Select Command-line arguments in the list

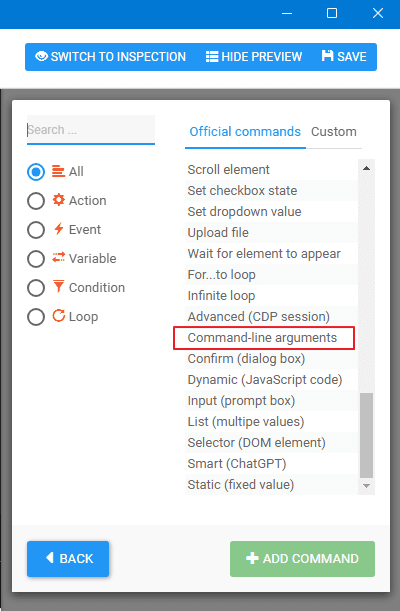coord(264,338)
